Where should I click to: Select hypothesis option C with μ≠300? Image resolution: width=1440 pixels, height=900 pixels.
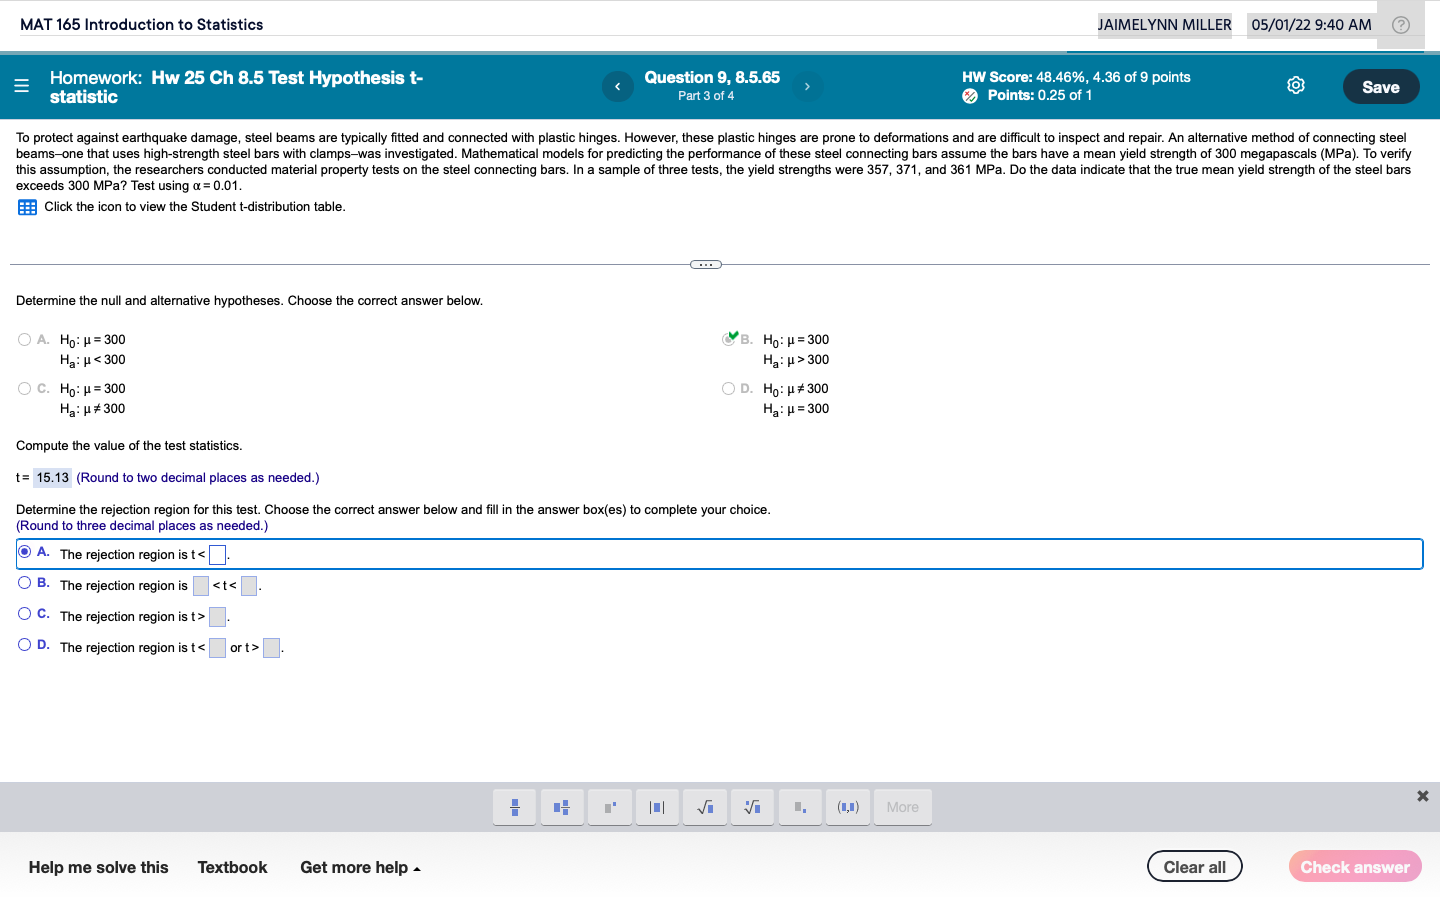(25, 389)
